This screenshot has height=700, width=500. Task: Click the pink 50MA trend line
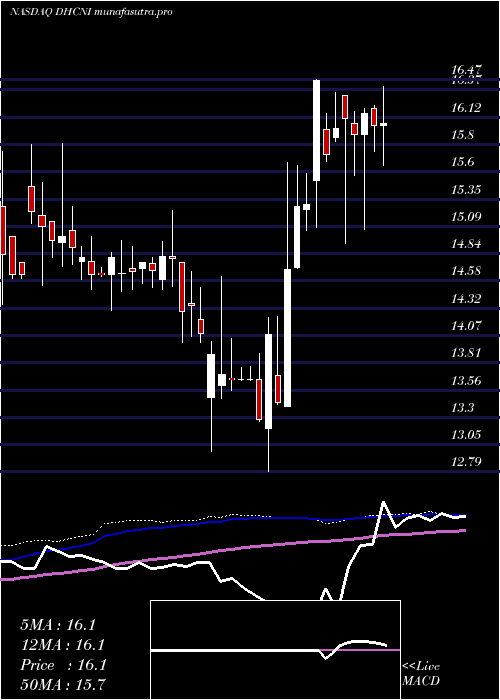click(x=232, y=550)
